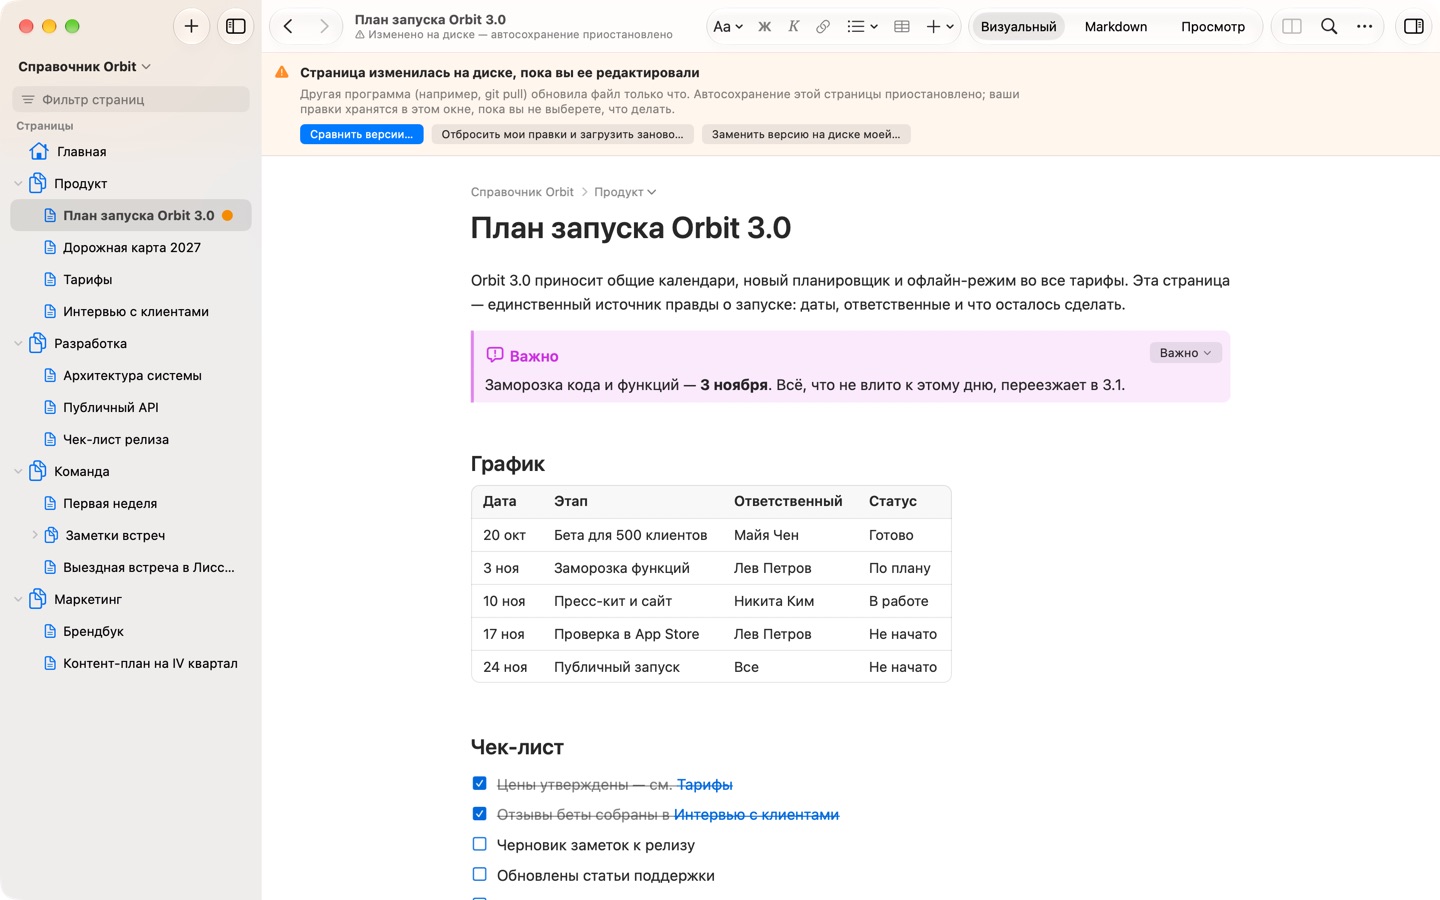Uncheck the Отзывы беты собраны checkbox

[x=480, y=814]
